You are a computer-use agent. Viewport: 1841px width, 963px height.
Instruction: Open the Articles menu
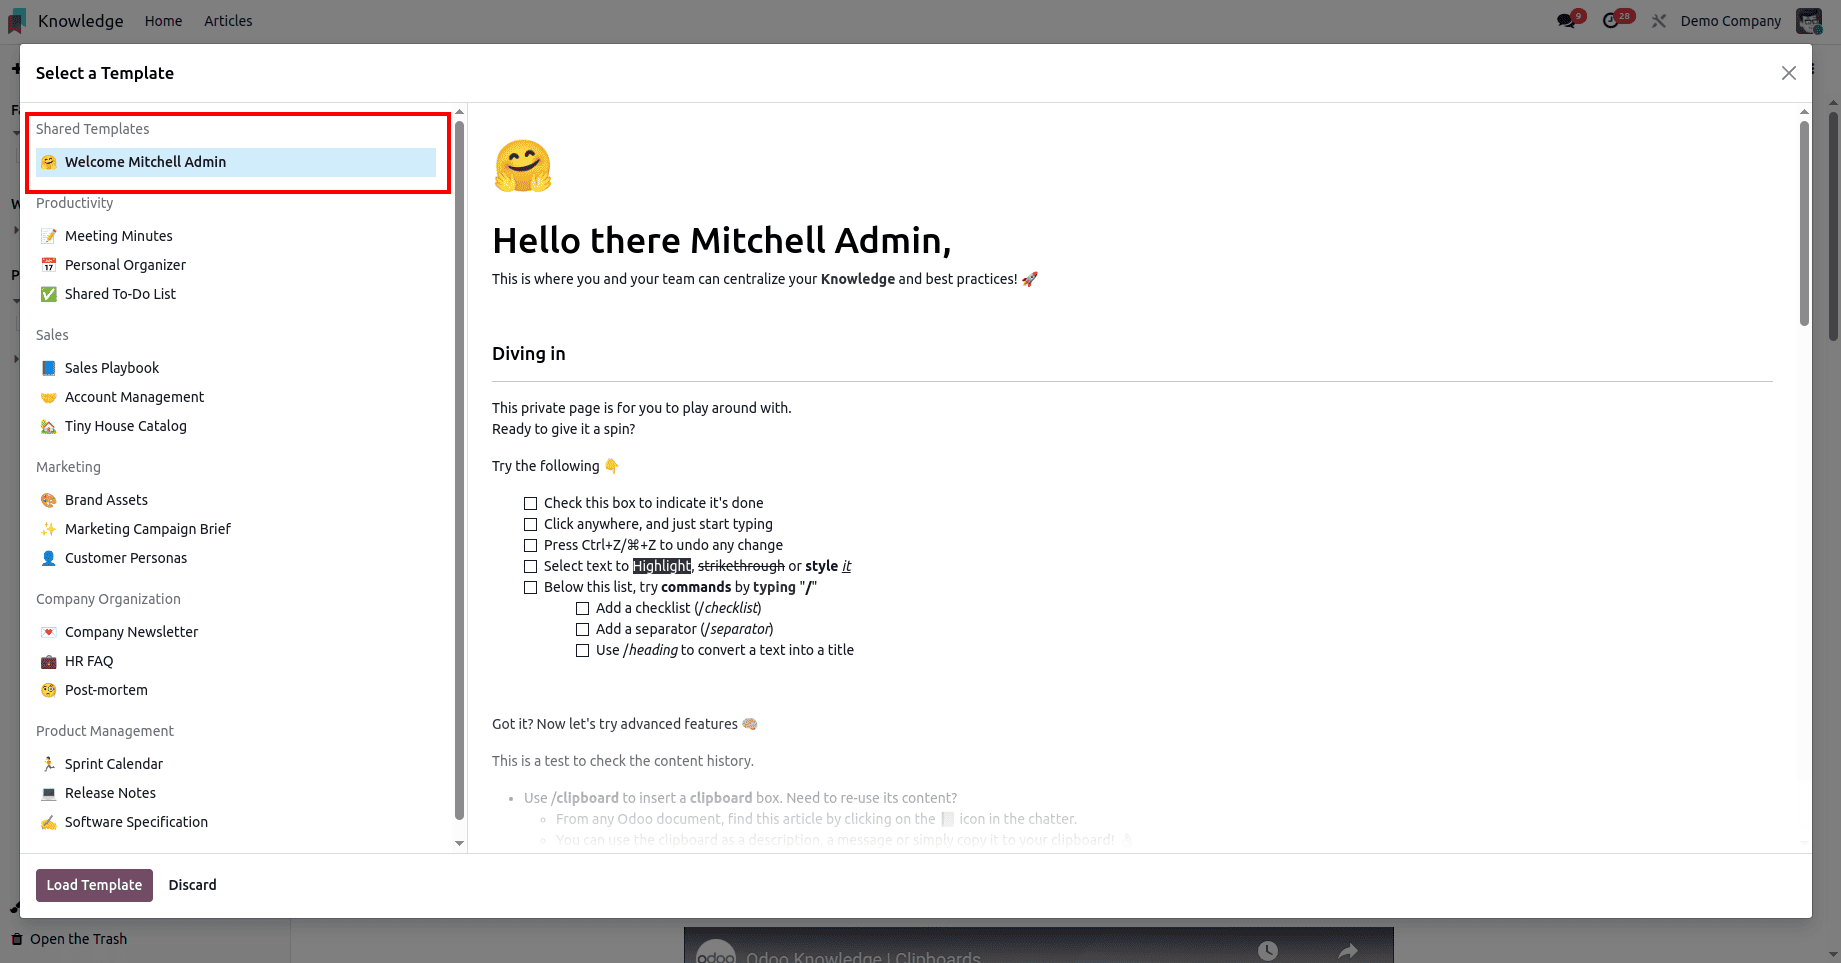(228, 21)
